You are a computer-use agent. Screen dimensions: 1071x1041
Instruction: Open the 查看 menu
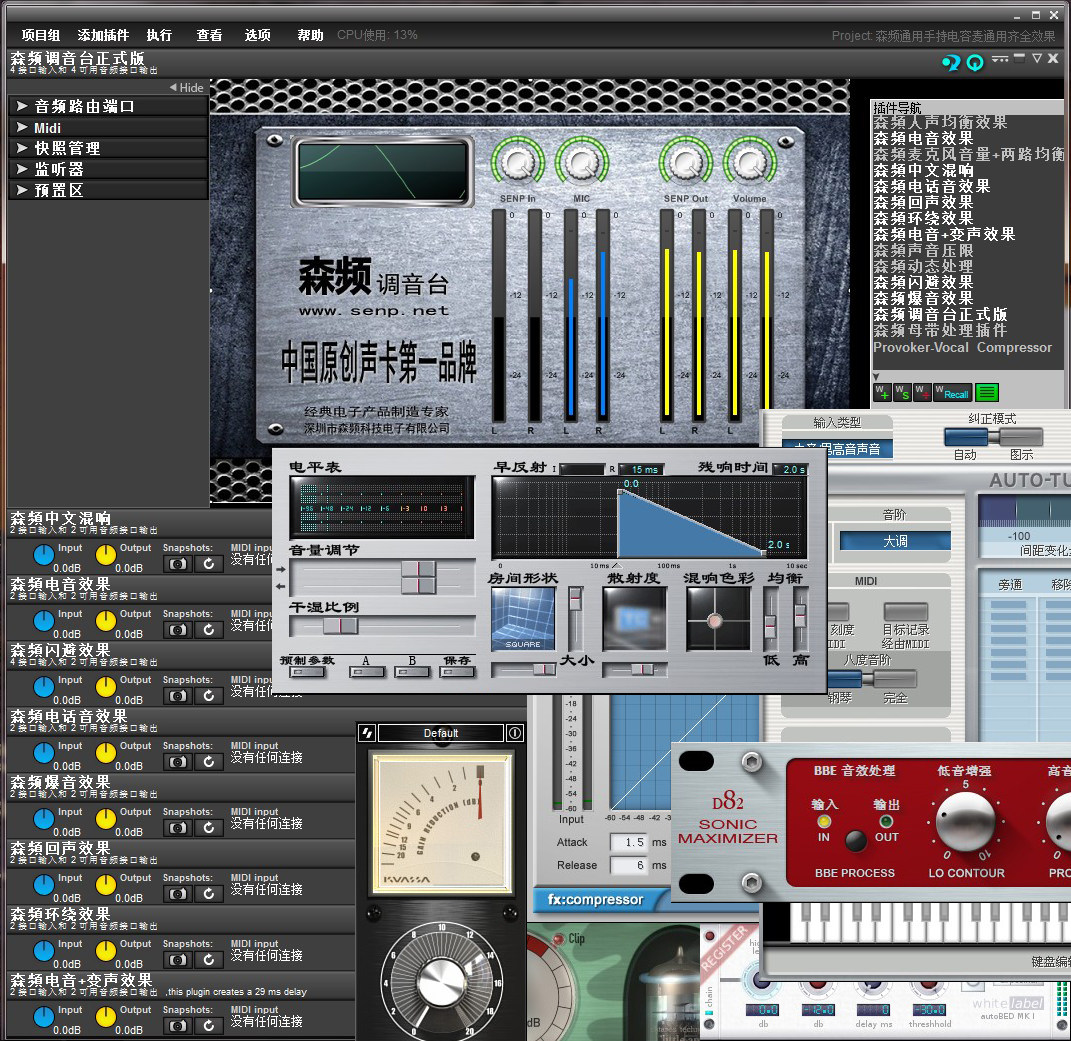[x=209, y=35]
